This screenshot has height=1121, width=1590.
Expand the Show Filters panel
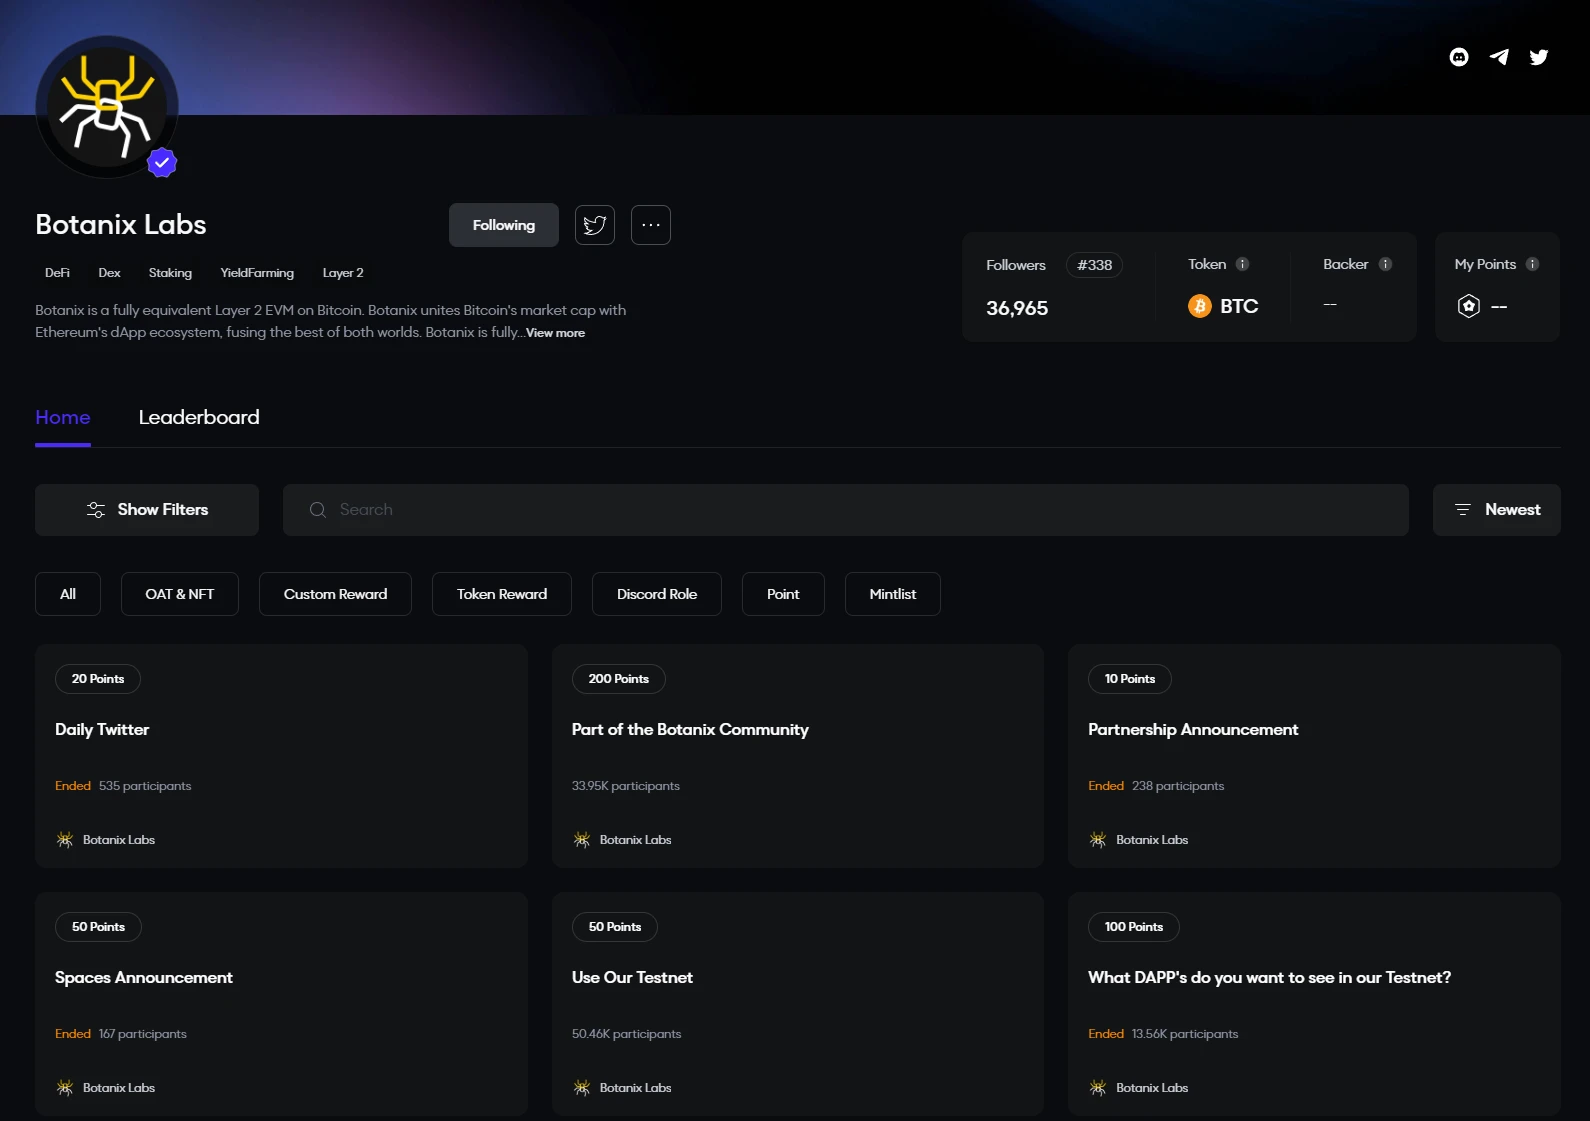pos(147,510)
